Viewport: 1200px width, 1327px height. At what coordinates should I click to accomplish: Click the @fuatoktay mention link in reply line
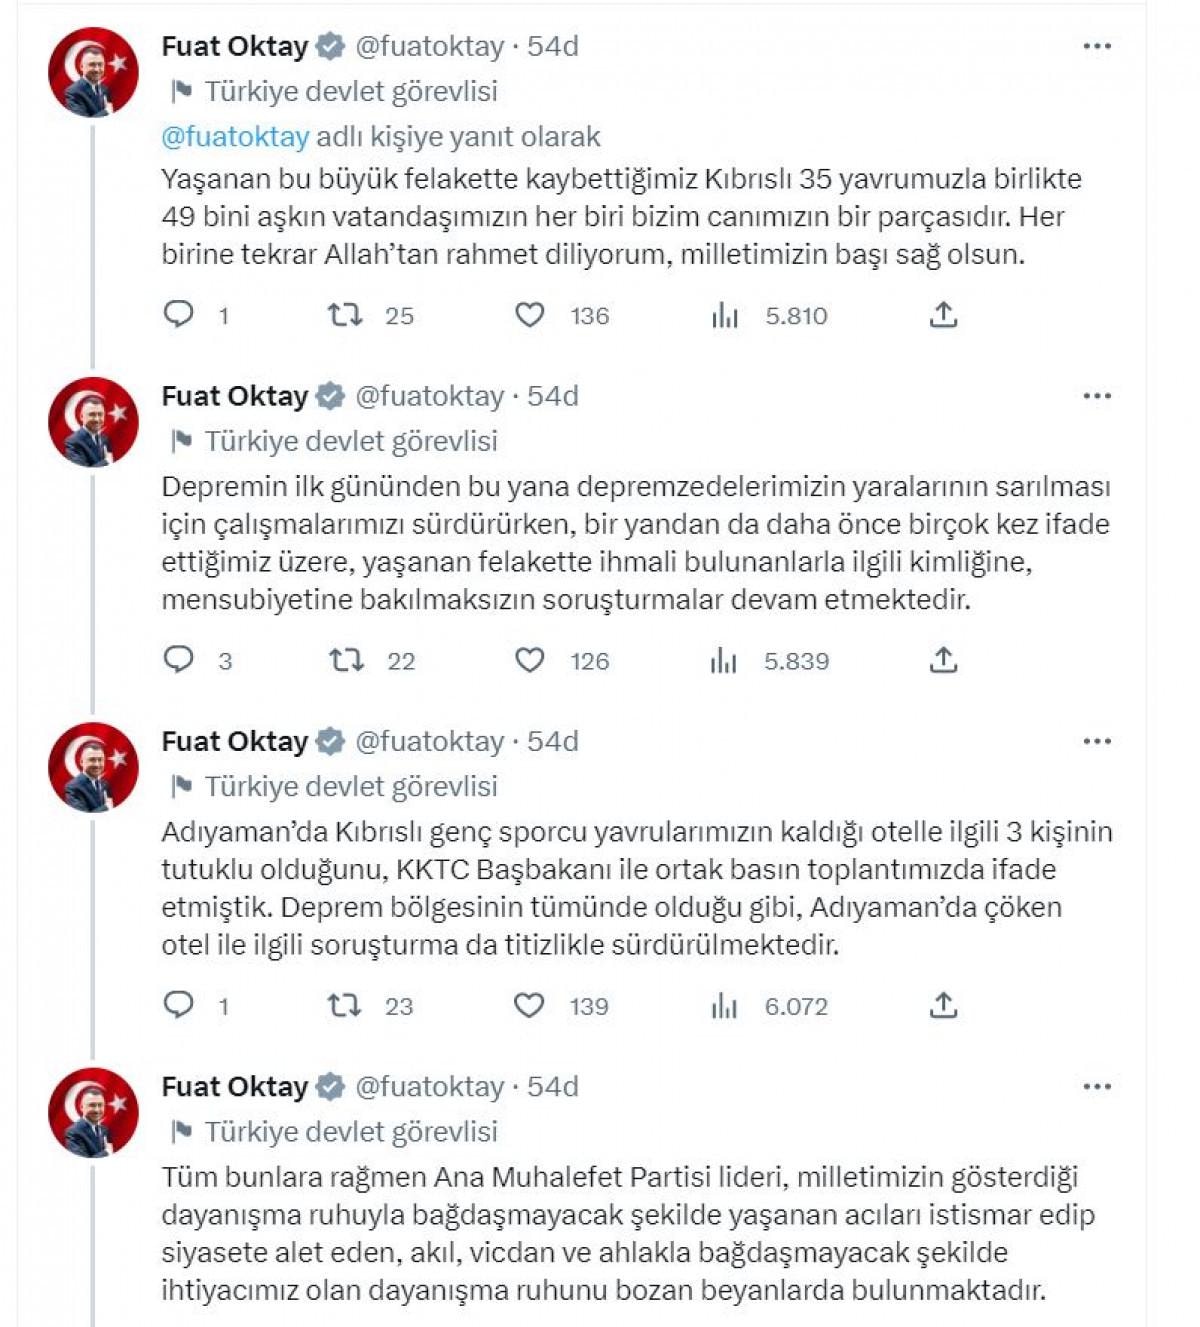(x=235, y=136)
